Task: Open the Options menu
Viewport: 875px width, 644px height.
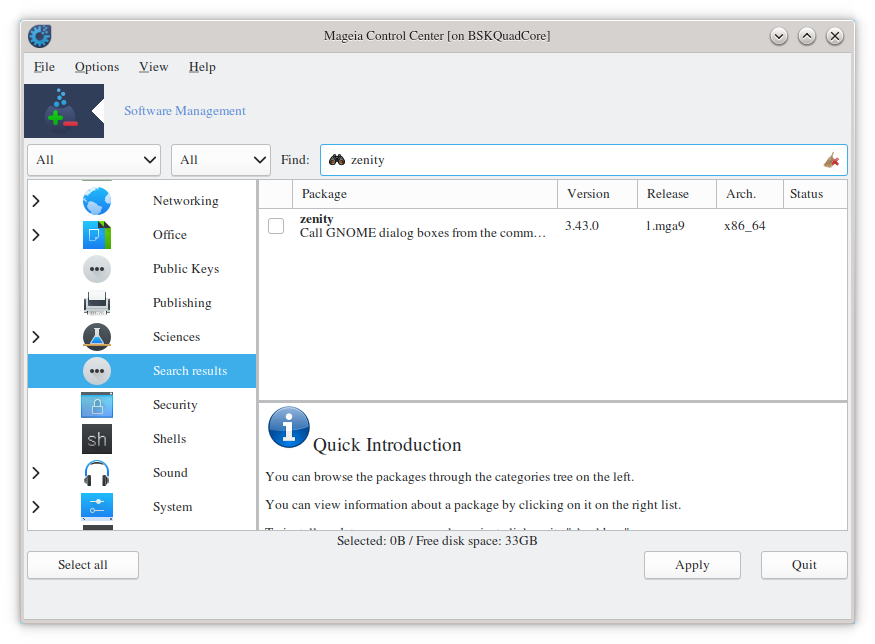Action: click(97, 67)
